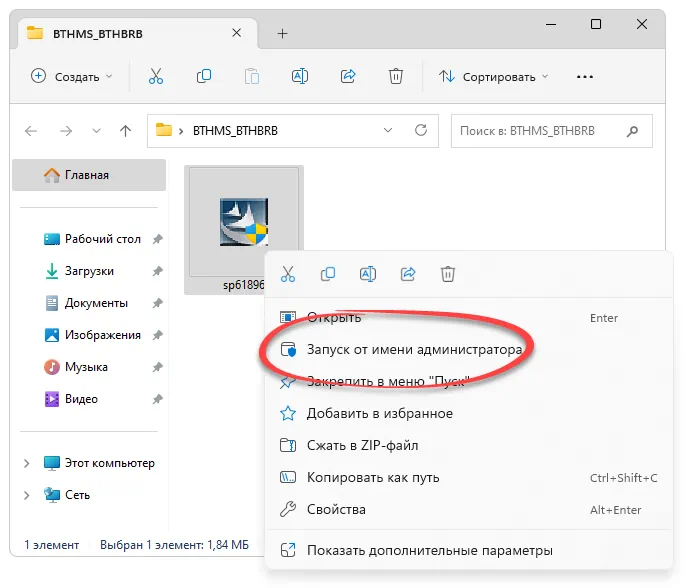Image resolution: width=687 pixels, height=588 pixels.
Task: Click the Copy icon in the context menu
Action: point(328,274)
